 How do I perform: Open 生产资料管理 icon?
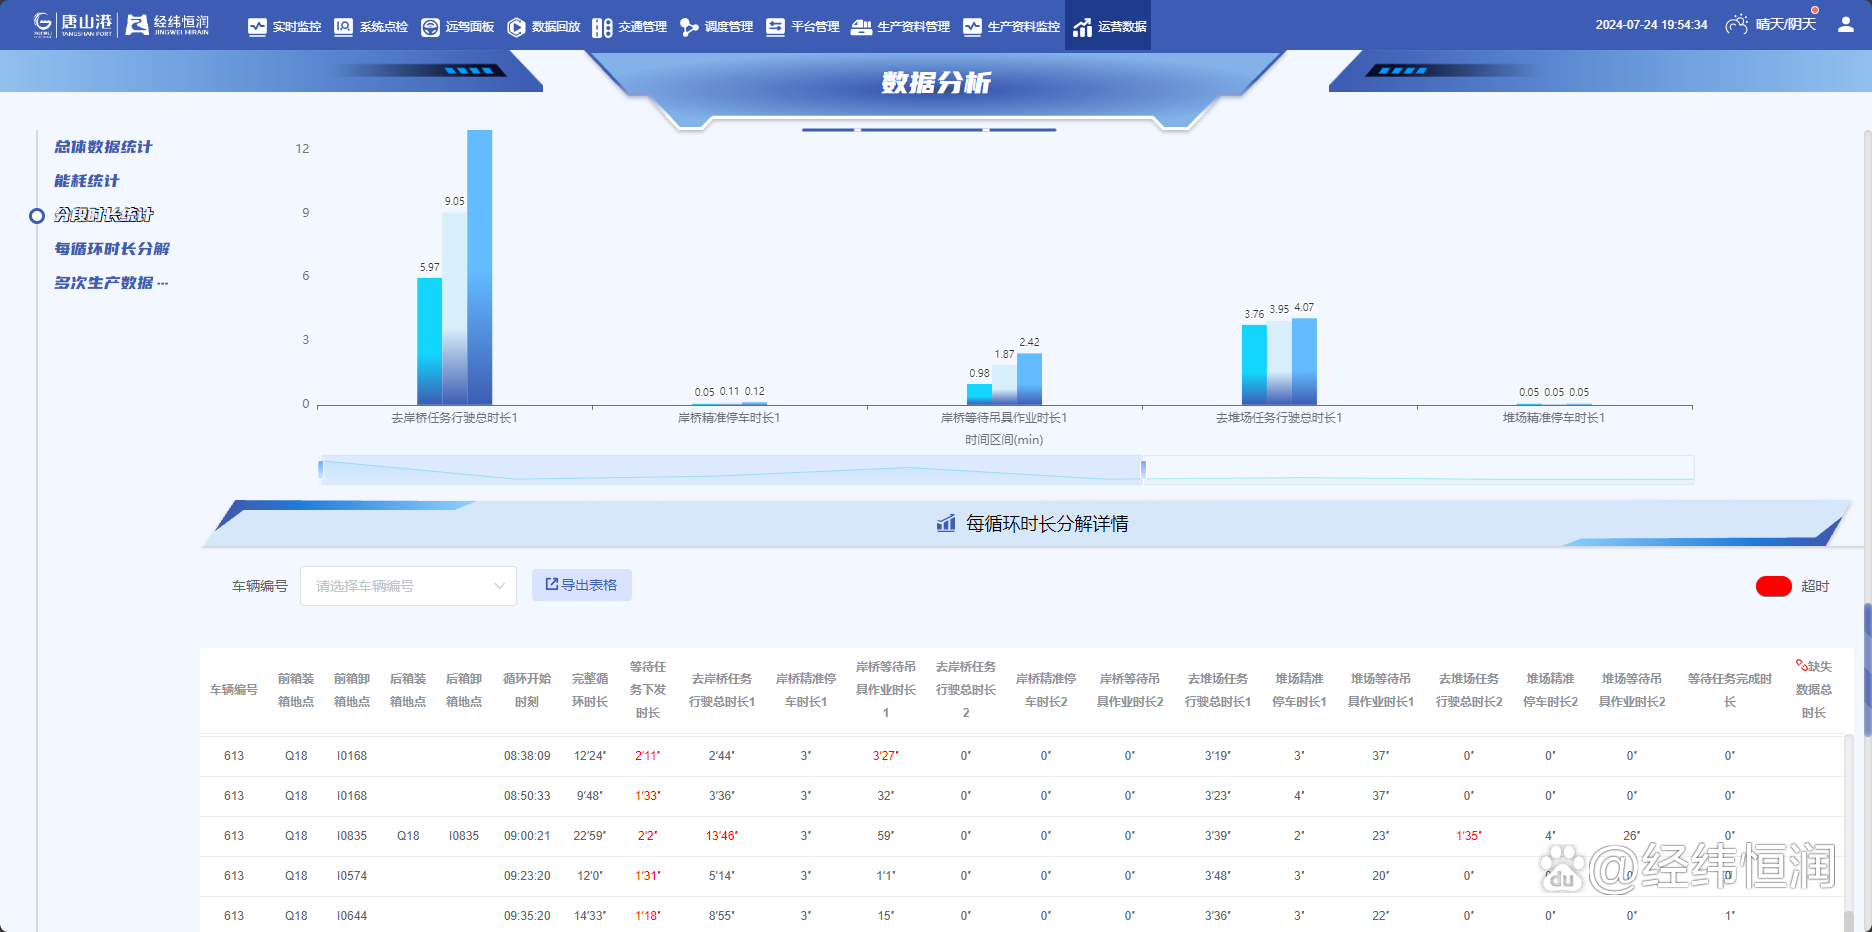pos(861,27)
